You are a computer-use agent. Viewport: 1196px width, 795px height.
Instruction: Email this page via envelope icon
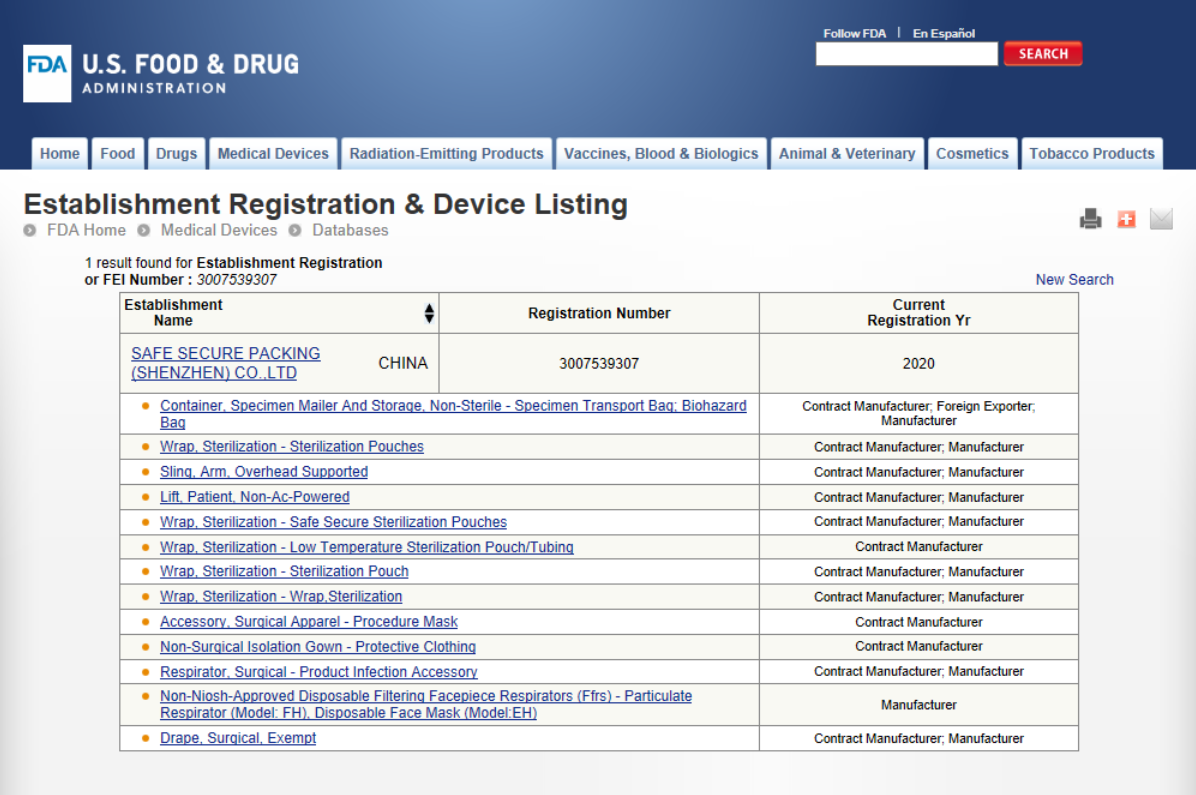[1161, 219]
